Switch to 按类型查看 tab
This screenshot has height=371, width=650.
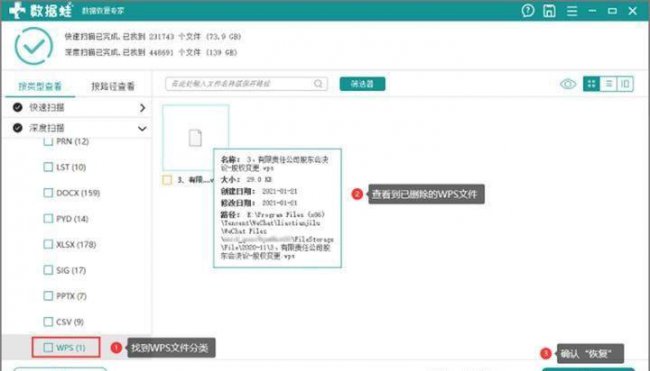click(x=40, y=86)
